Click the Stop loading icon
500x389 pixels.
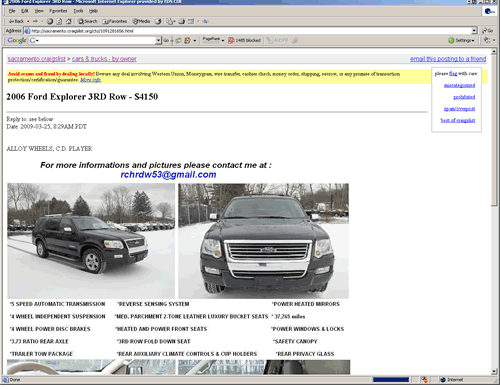50,21
